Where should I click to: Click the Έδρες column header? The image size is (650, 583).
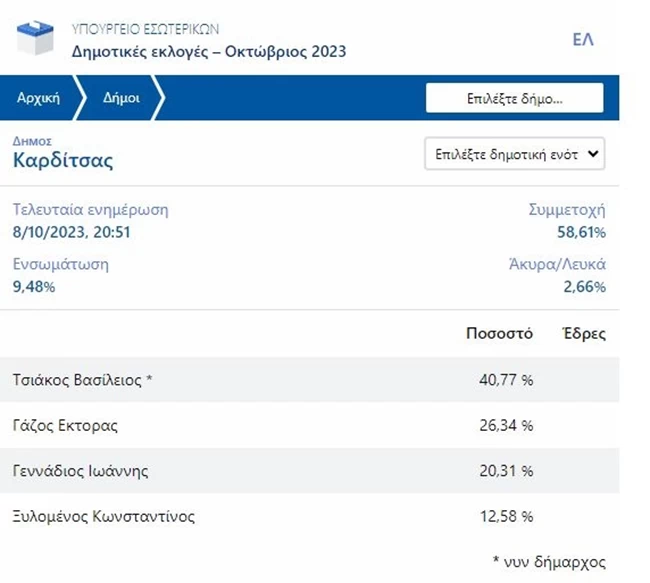584,334
